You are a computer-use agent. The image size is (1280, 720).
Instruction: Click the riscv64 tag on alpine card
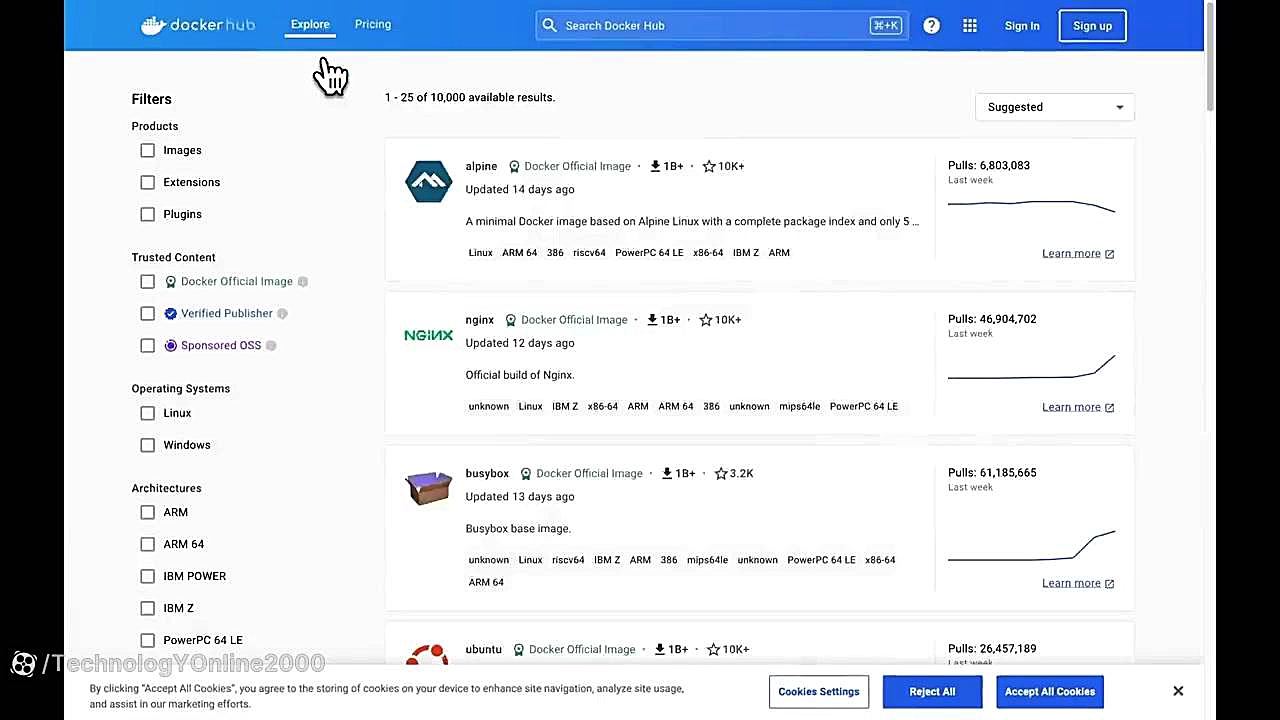pos(589,253)
